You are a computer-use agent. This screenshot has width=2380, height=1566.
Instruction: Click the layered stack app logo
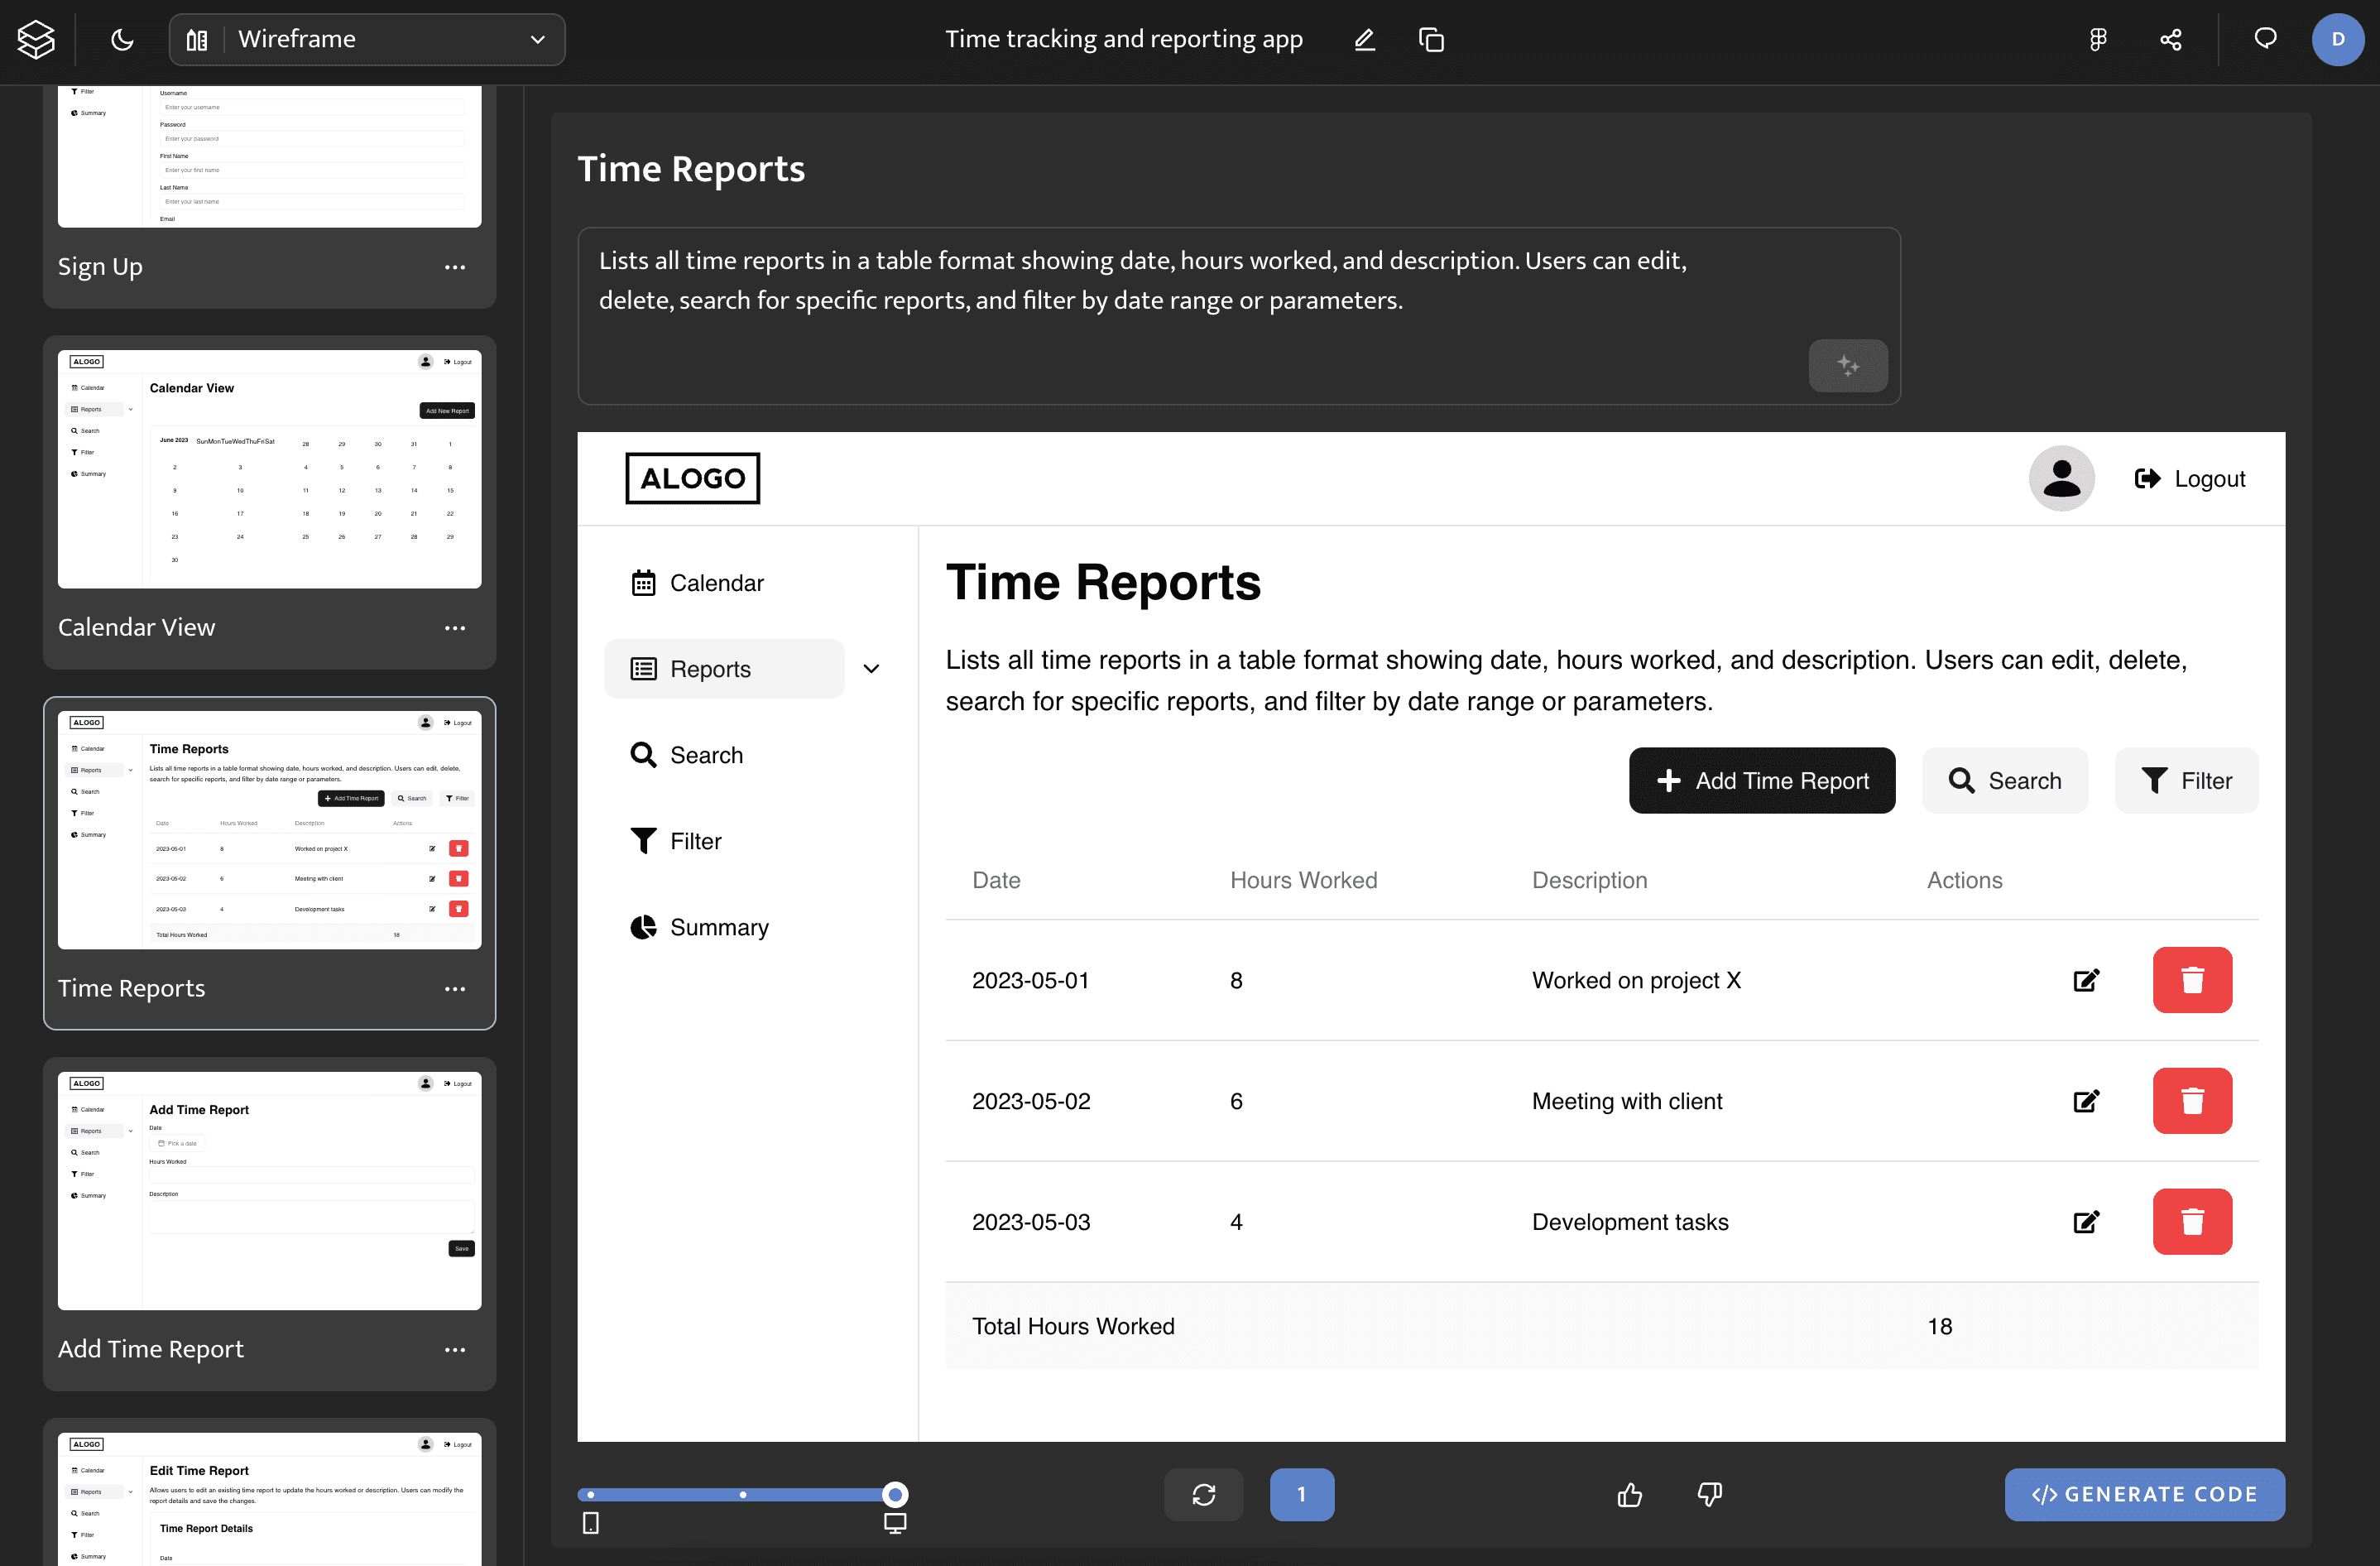(36, 39)
